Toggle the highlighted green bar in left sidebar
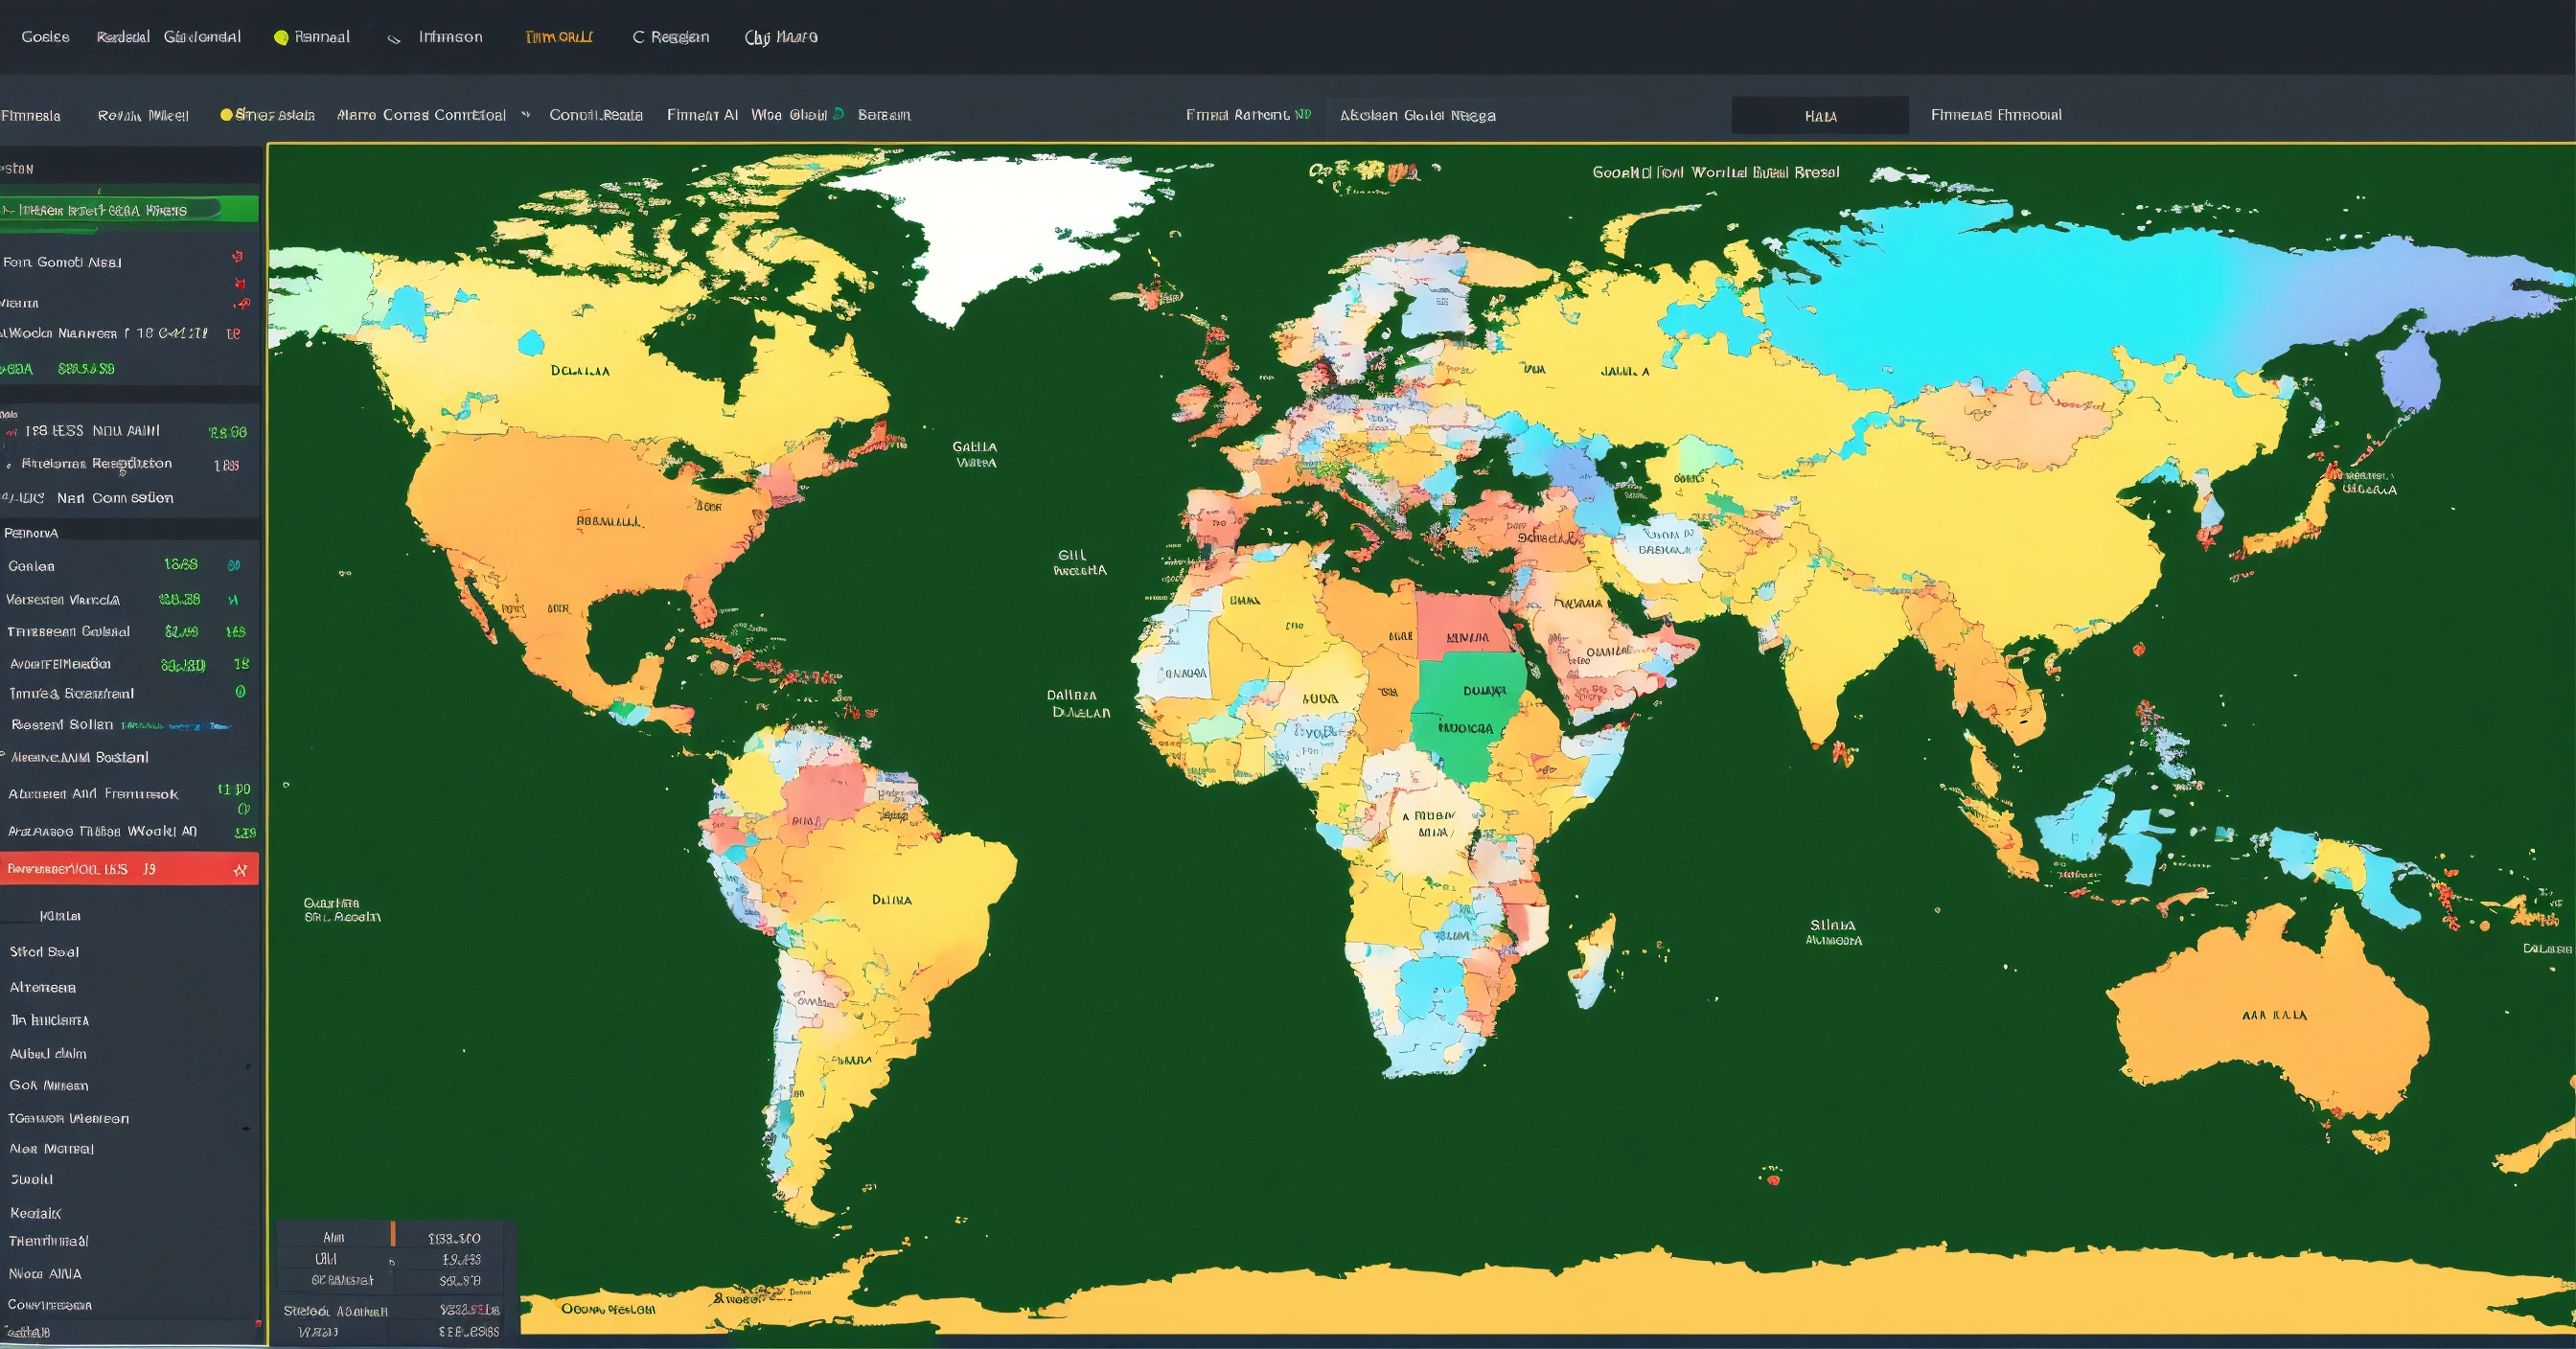The height and width of the screenshot is (1349, 2576). point(128,210)
